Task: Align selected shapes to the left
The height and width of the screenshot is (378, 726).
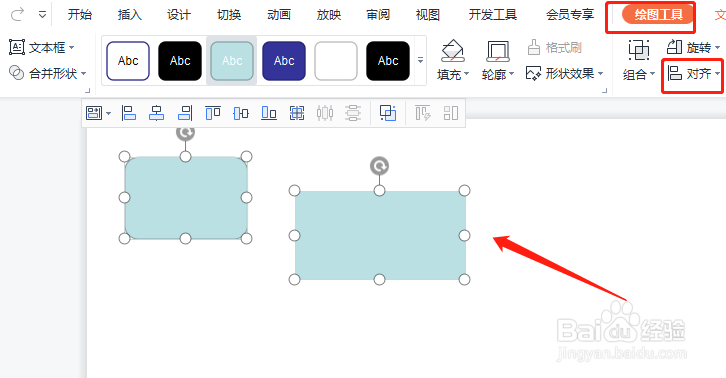Action: pos(128,113)
